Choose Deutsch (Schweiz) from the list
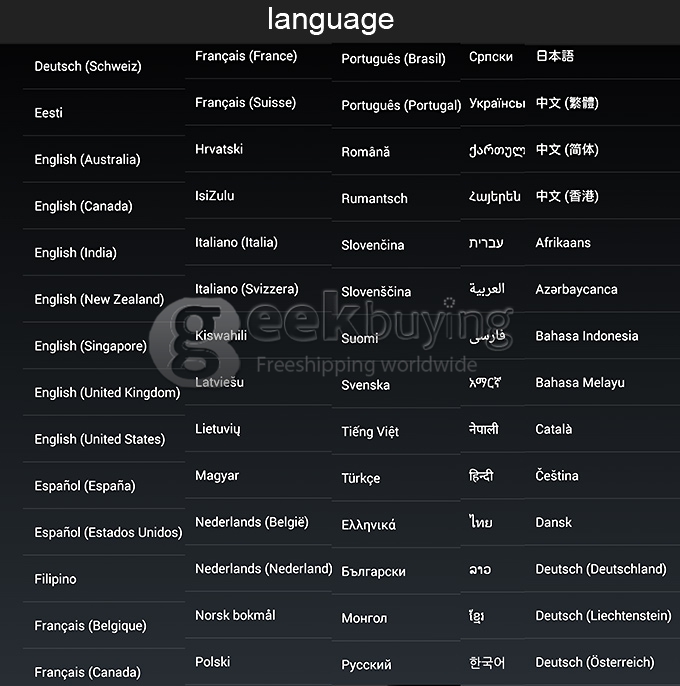This screenshot has width=680, height=686. (88, 67)
